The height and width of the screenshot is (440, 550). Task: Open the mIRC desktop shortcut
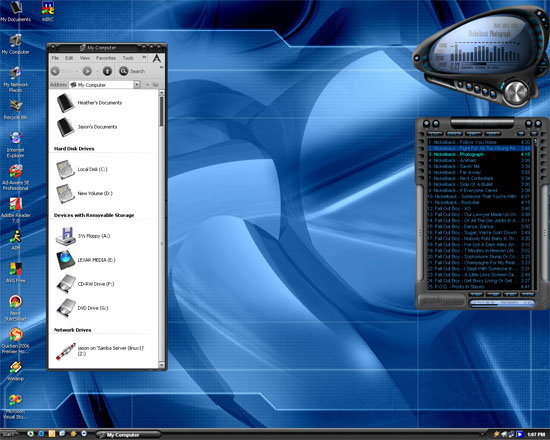(x=48, y=11)
